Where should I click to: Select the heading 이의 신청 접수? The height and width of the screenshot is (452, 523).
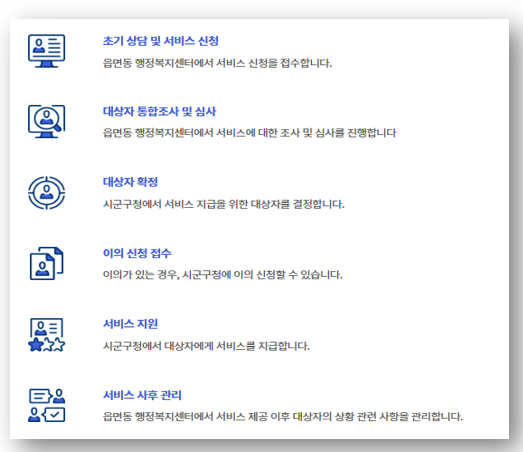point(137,253)
